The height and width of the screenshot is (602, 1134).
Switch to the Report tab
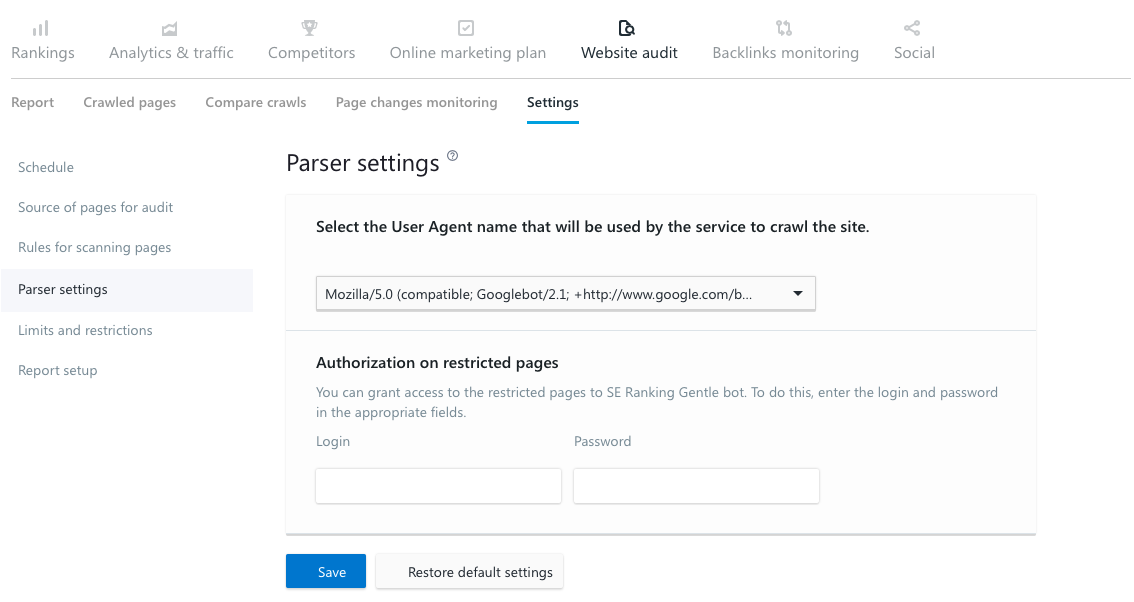[x=33, y=103]
